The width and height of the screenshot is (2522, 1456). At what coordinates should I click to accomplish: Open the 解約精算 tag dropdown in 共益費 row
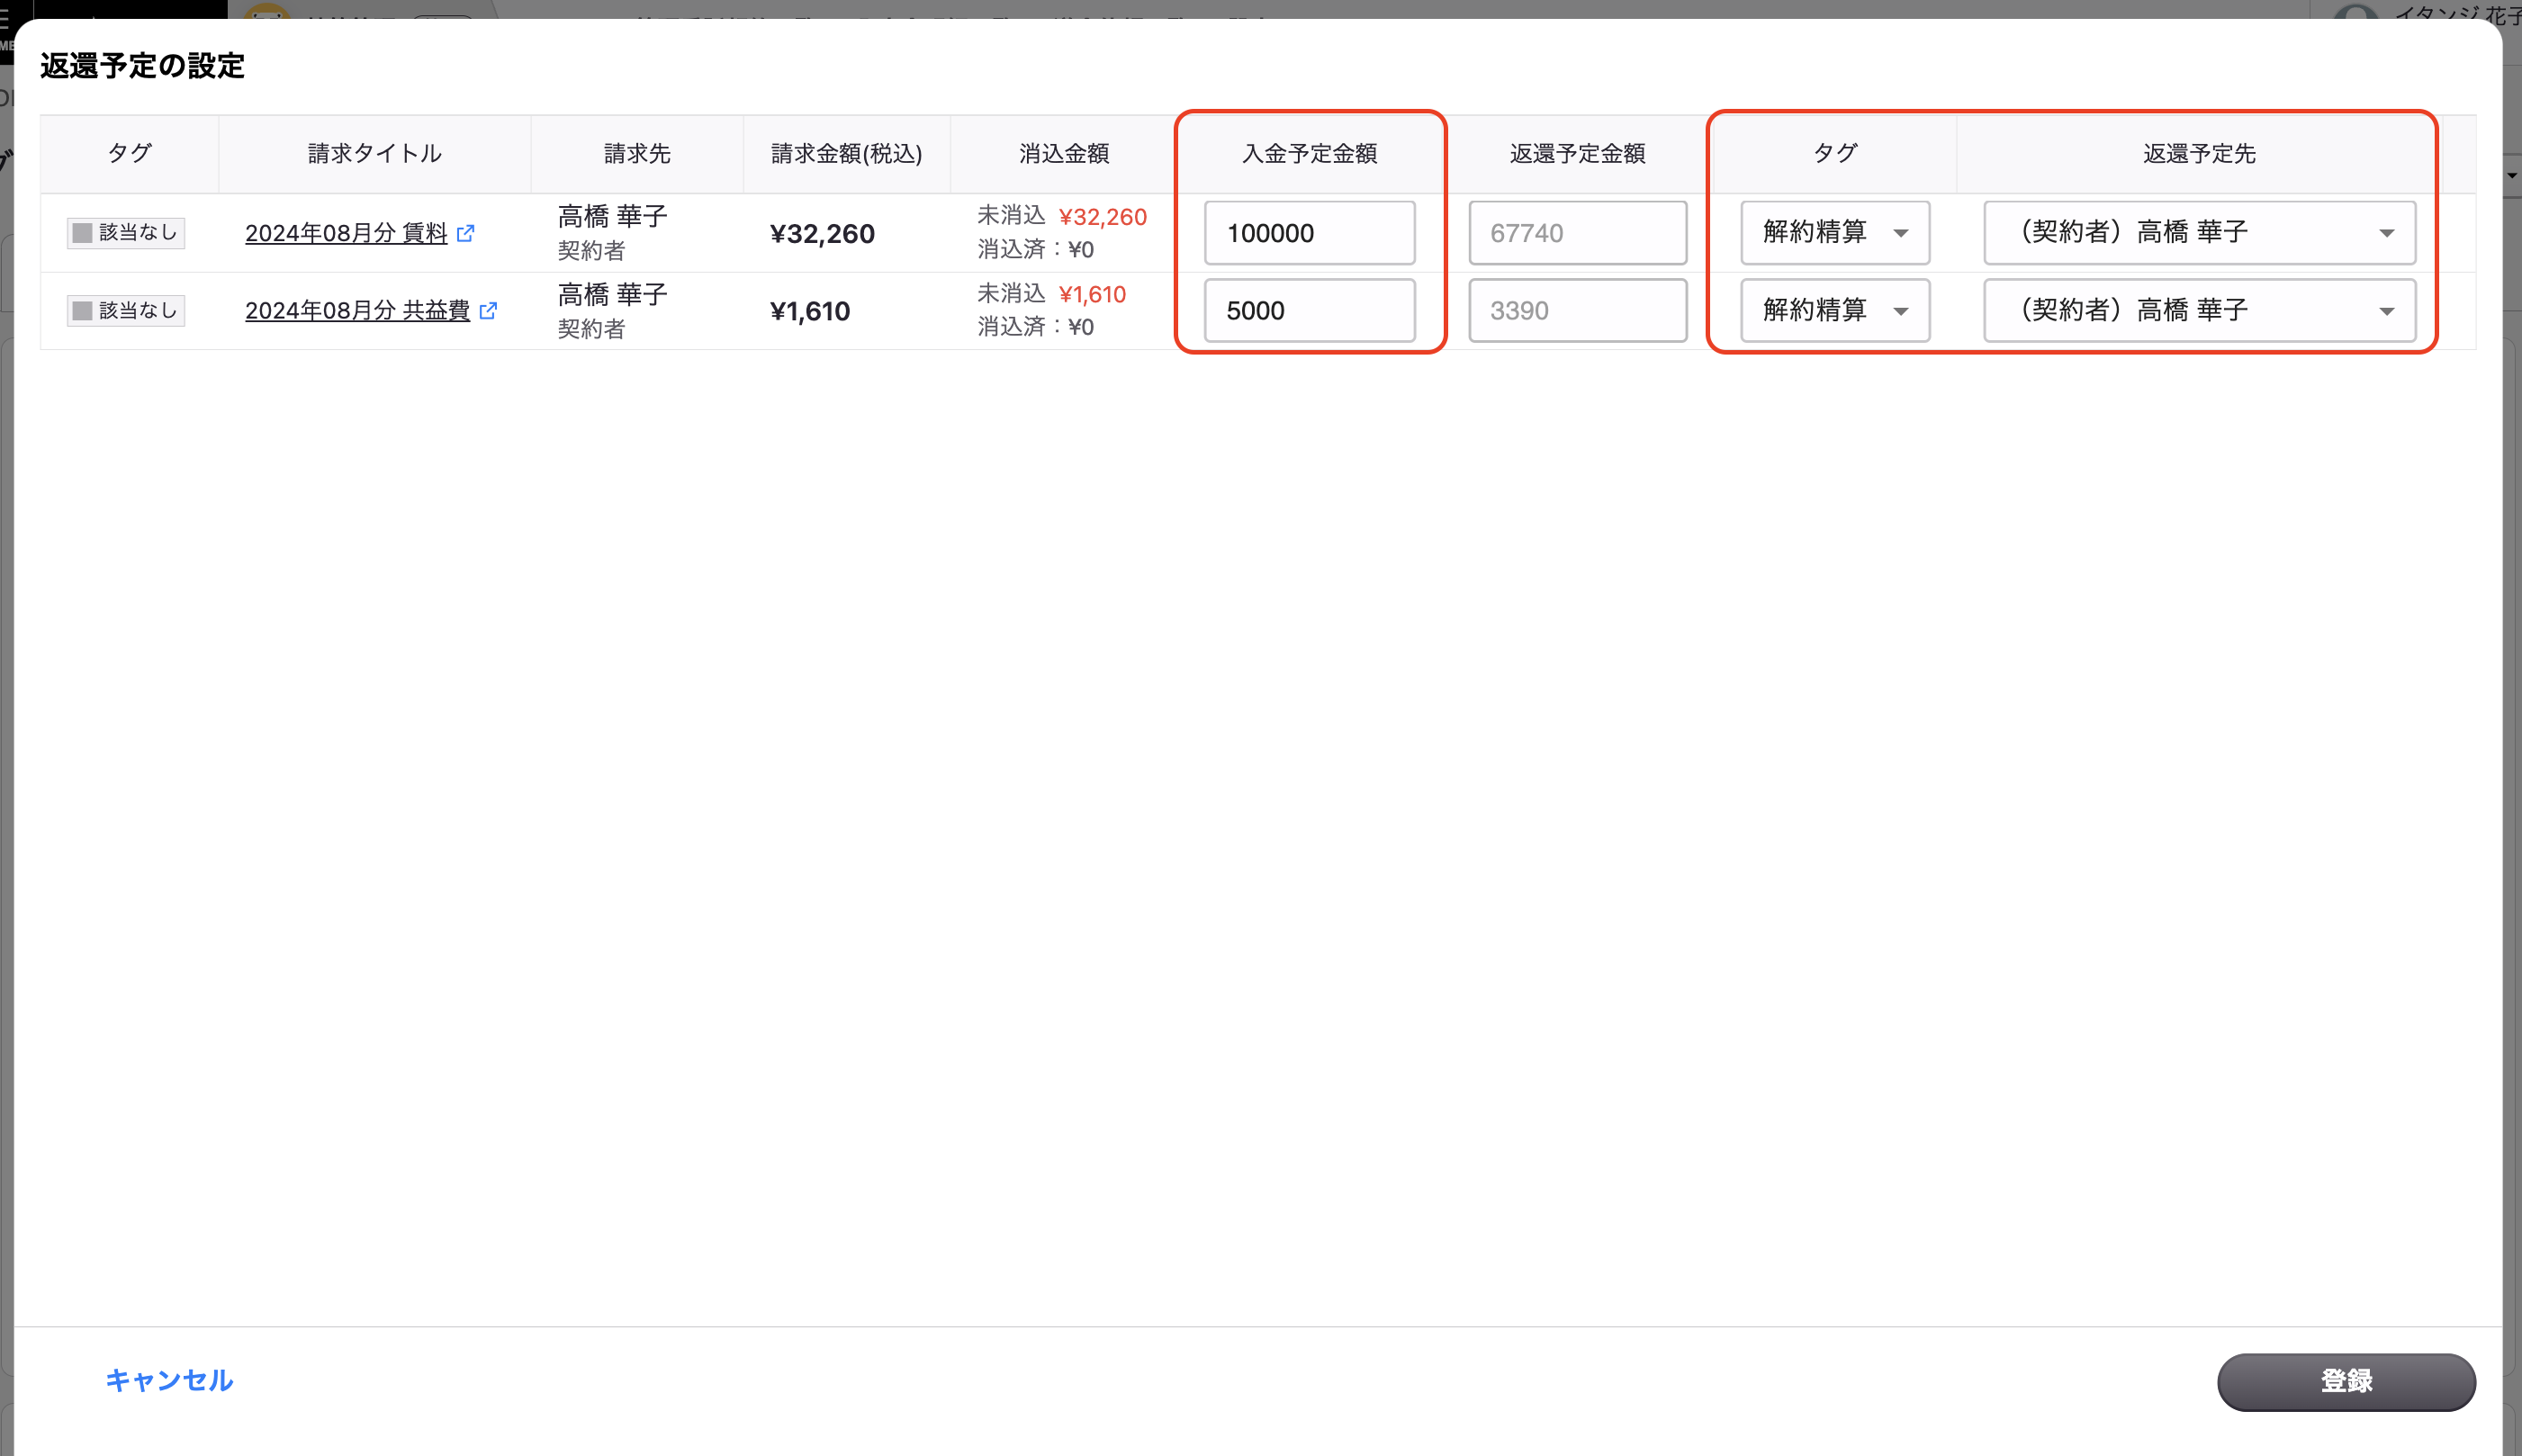pyautogui.click(x=1835, y=311)
